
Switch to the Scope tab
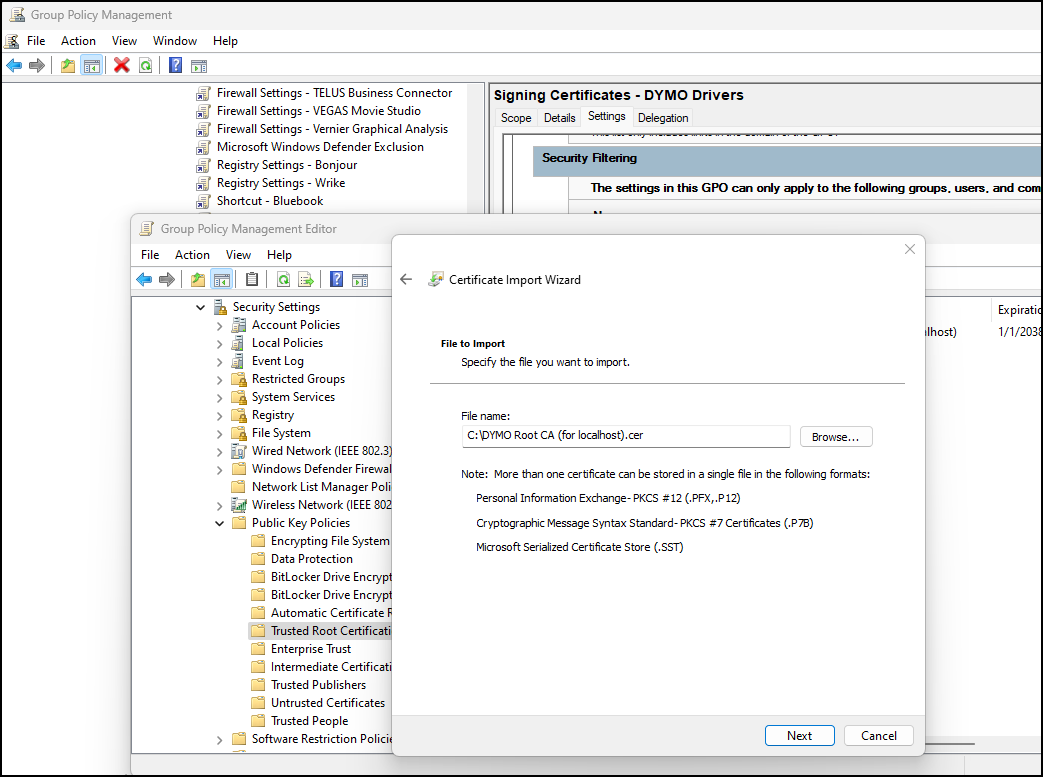516,118
